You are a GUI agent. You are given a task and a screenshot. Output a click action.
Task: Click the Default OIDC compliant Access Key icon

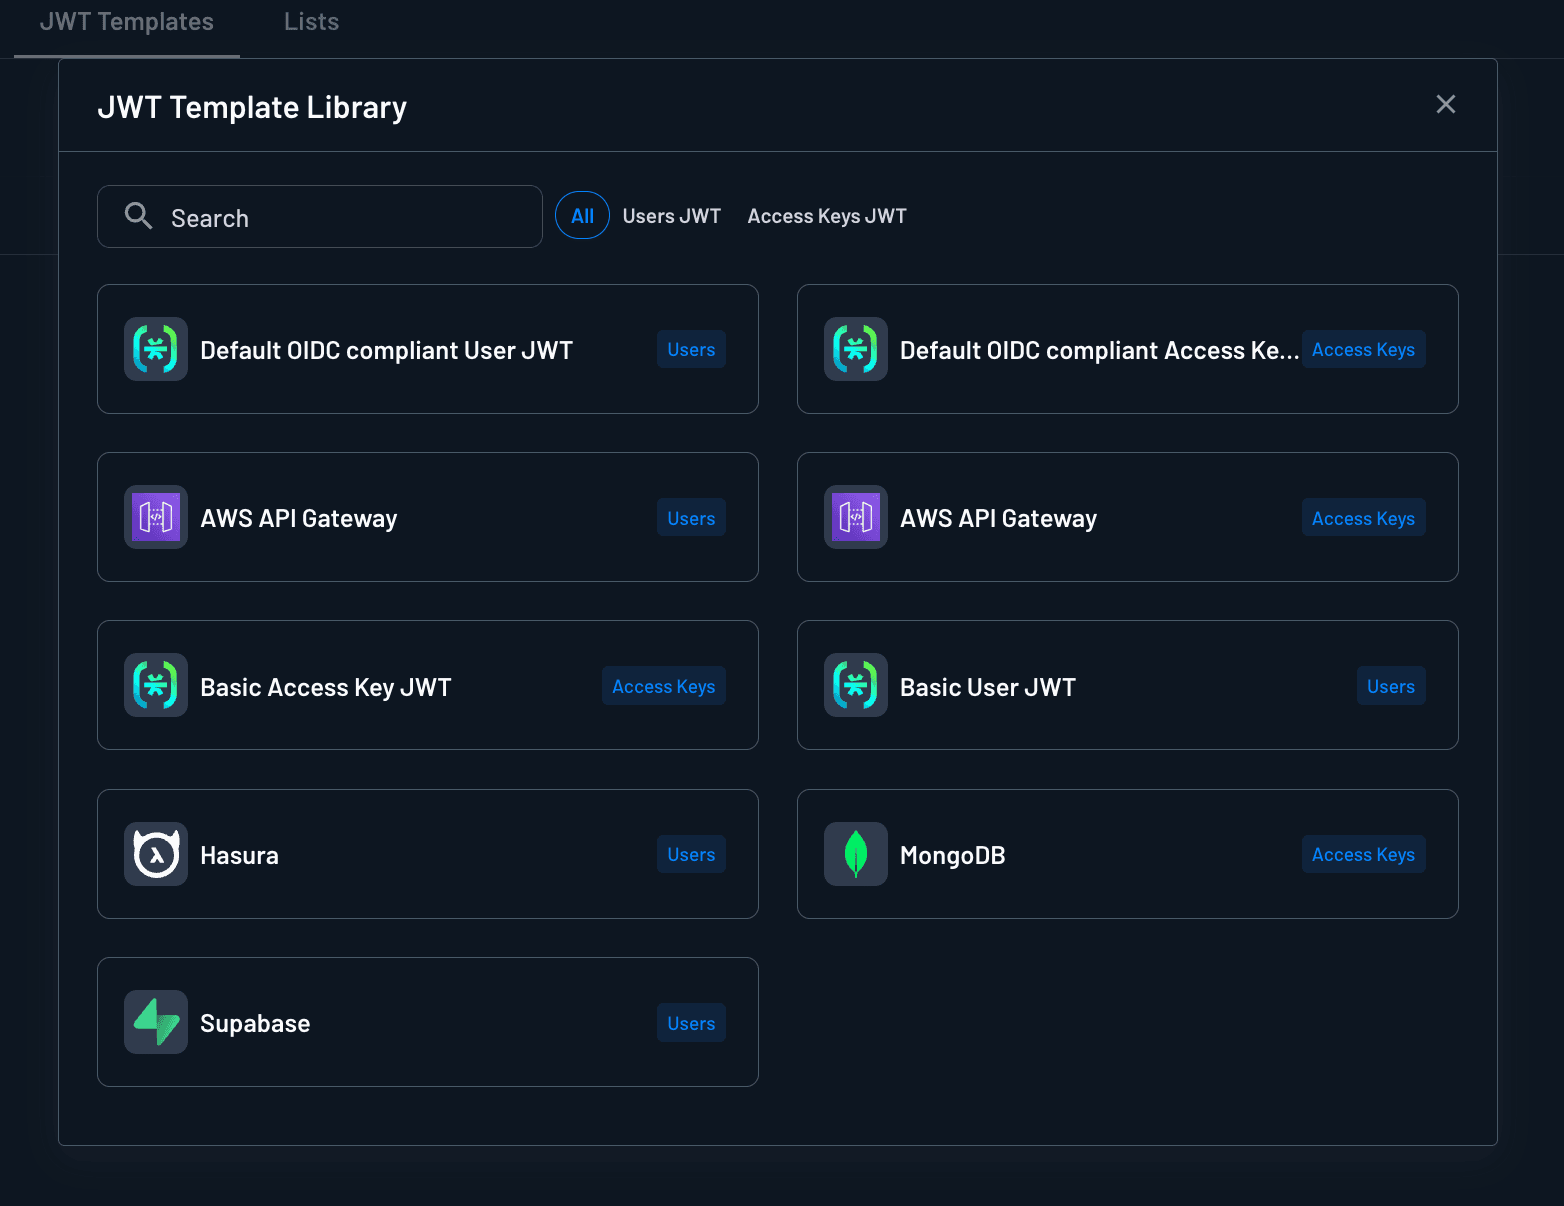point(856,349)
